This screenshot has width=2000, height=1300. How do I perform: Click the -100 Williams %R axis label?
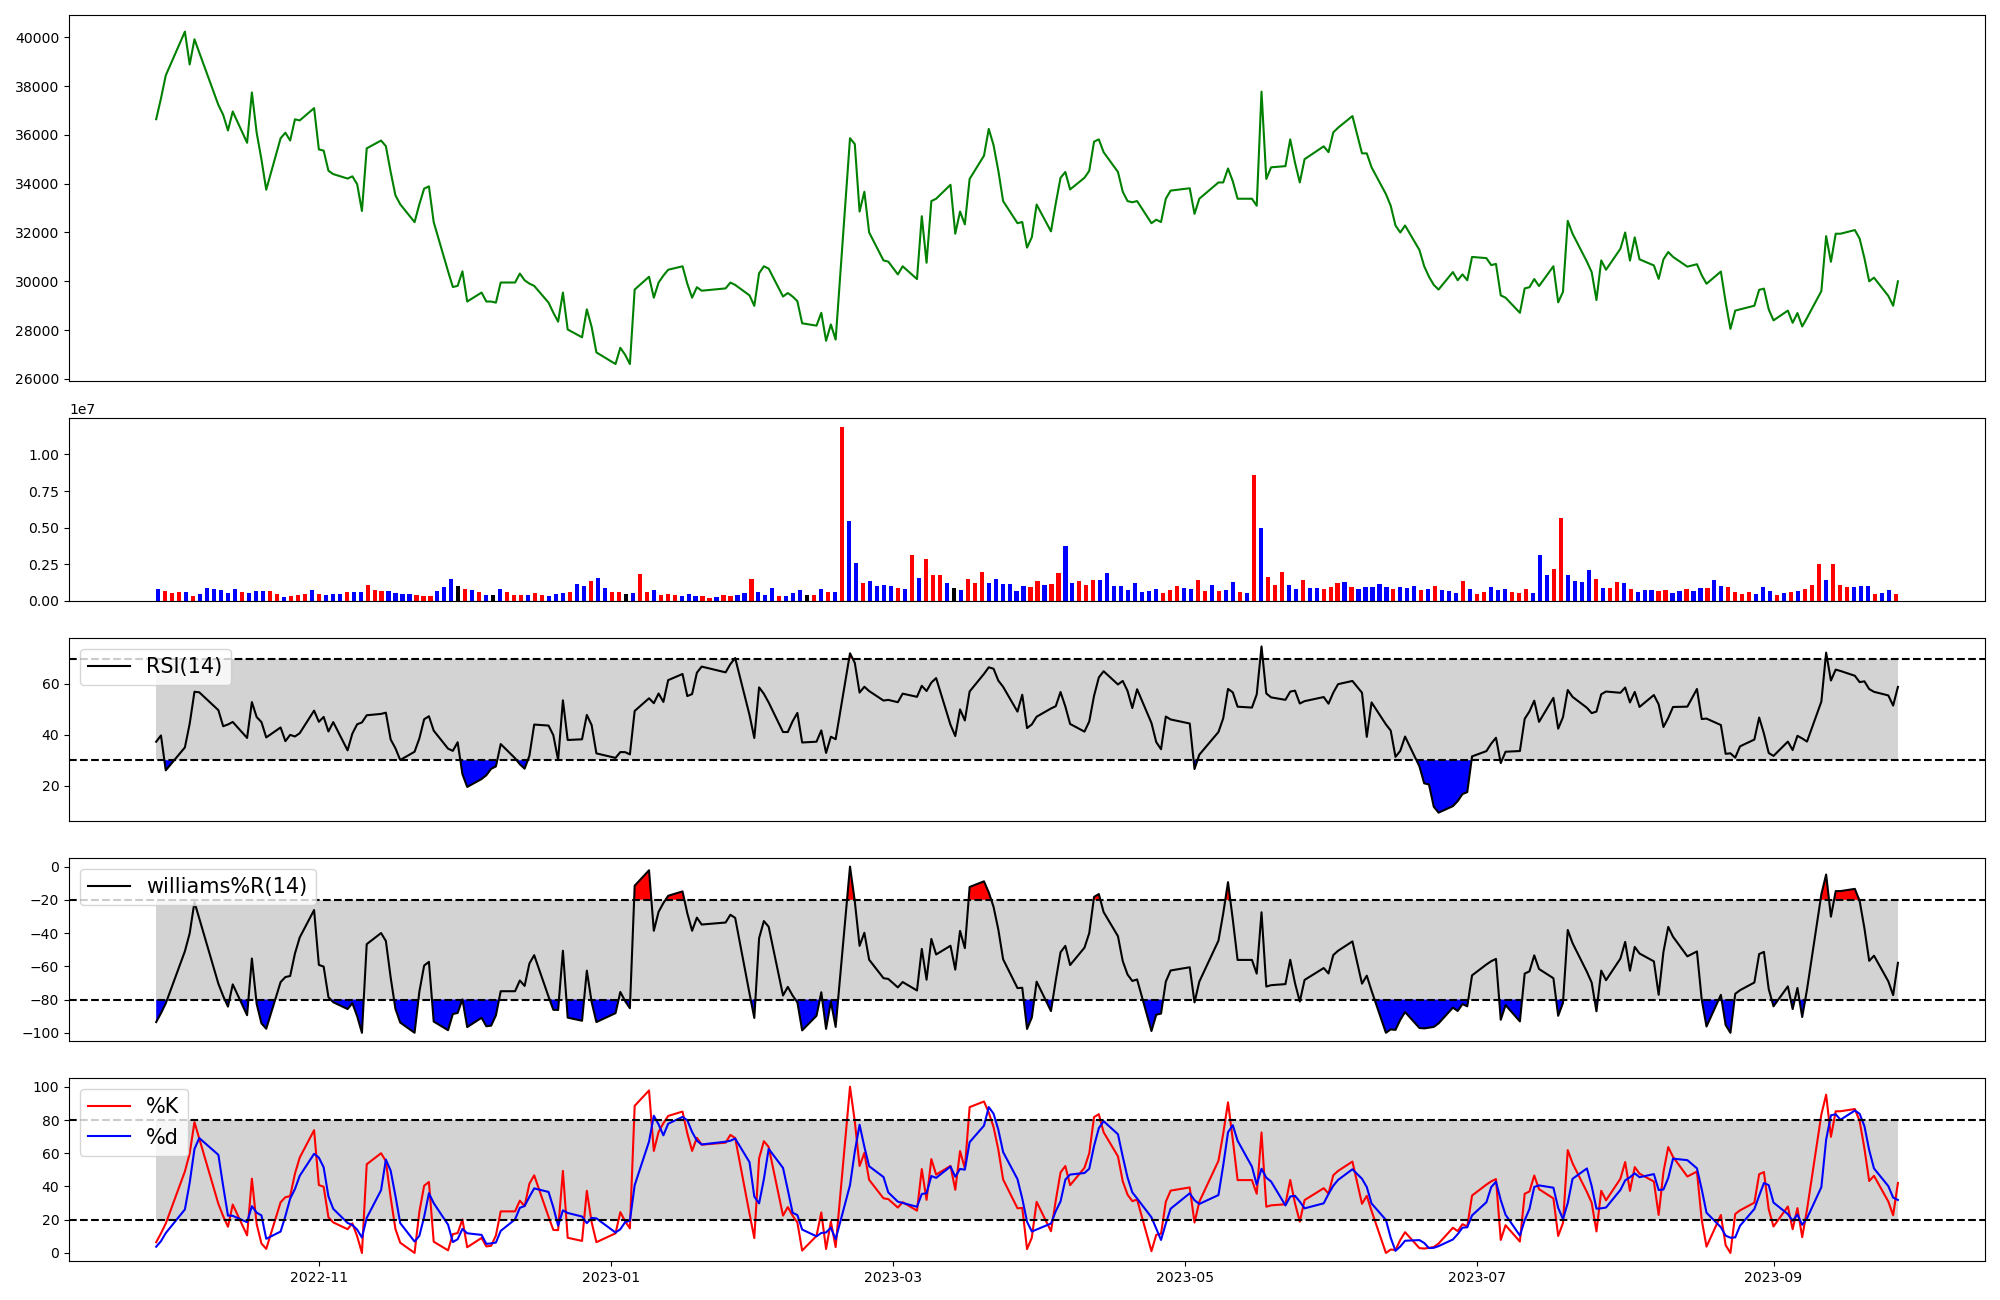point(41,1033)
